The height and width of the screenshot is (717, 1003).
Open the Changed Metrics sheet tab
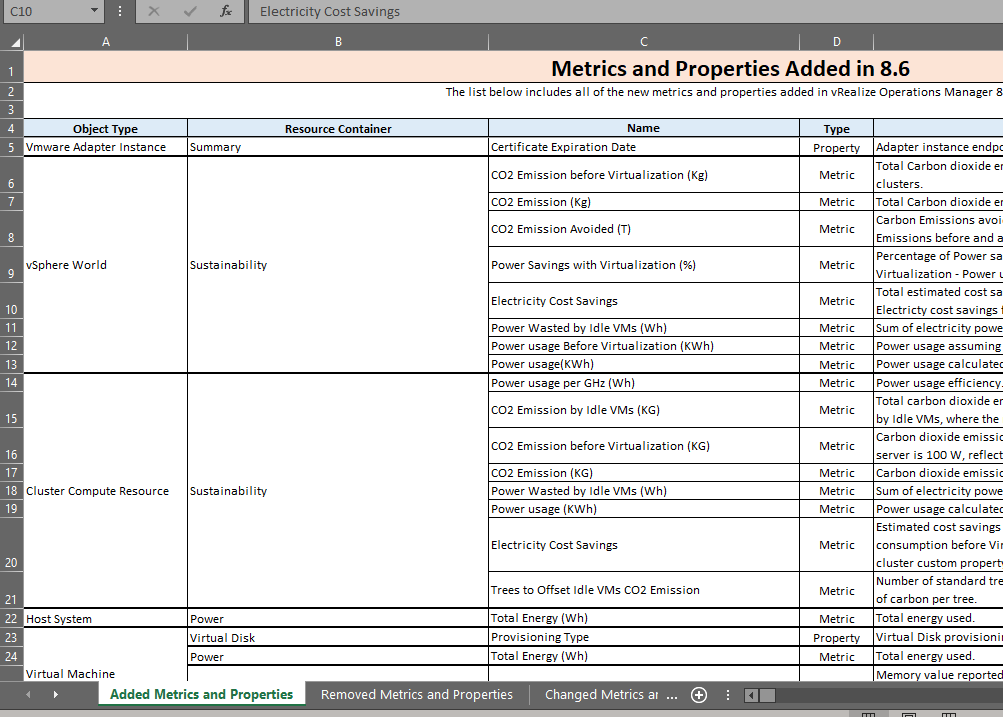click(x=601, y=695)
